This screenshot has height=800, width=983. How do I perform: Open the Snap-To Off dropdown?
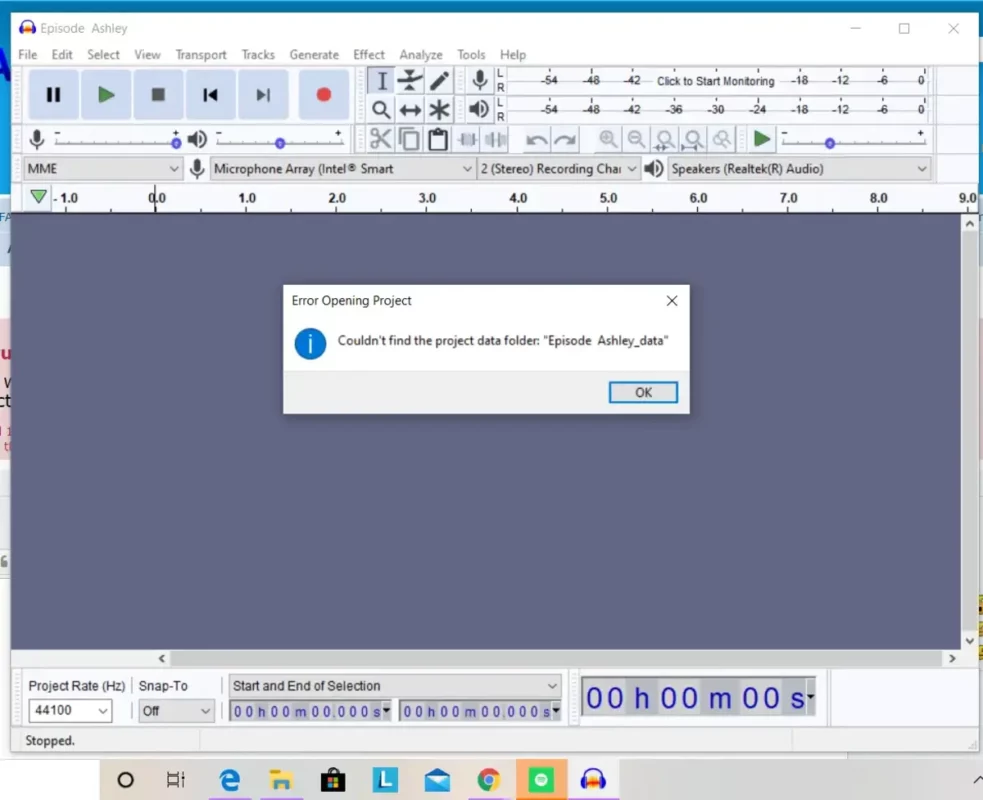tap(176, 710)
